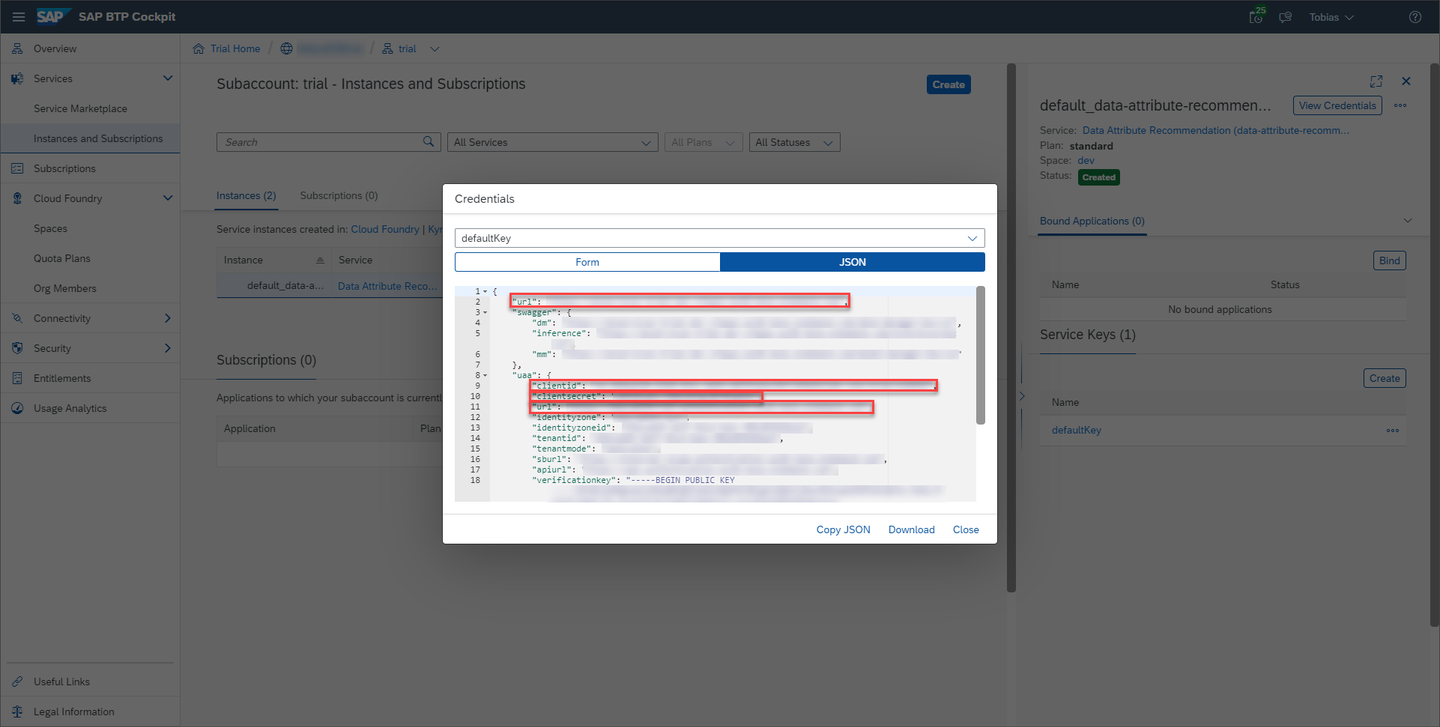The height and width of the screenshot is (727, 1440).
Task: Download the credentials file
Action: (x=911, y=530)
